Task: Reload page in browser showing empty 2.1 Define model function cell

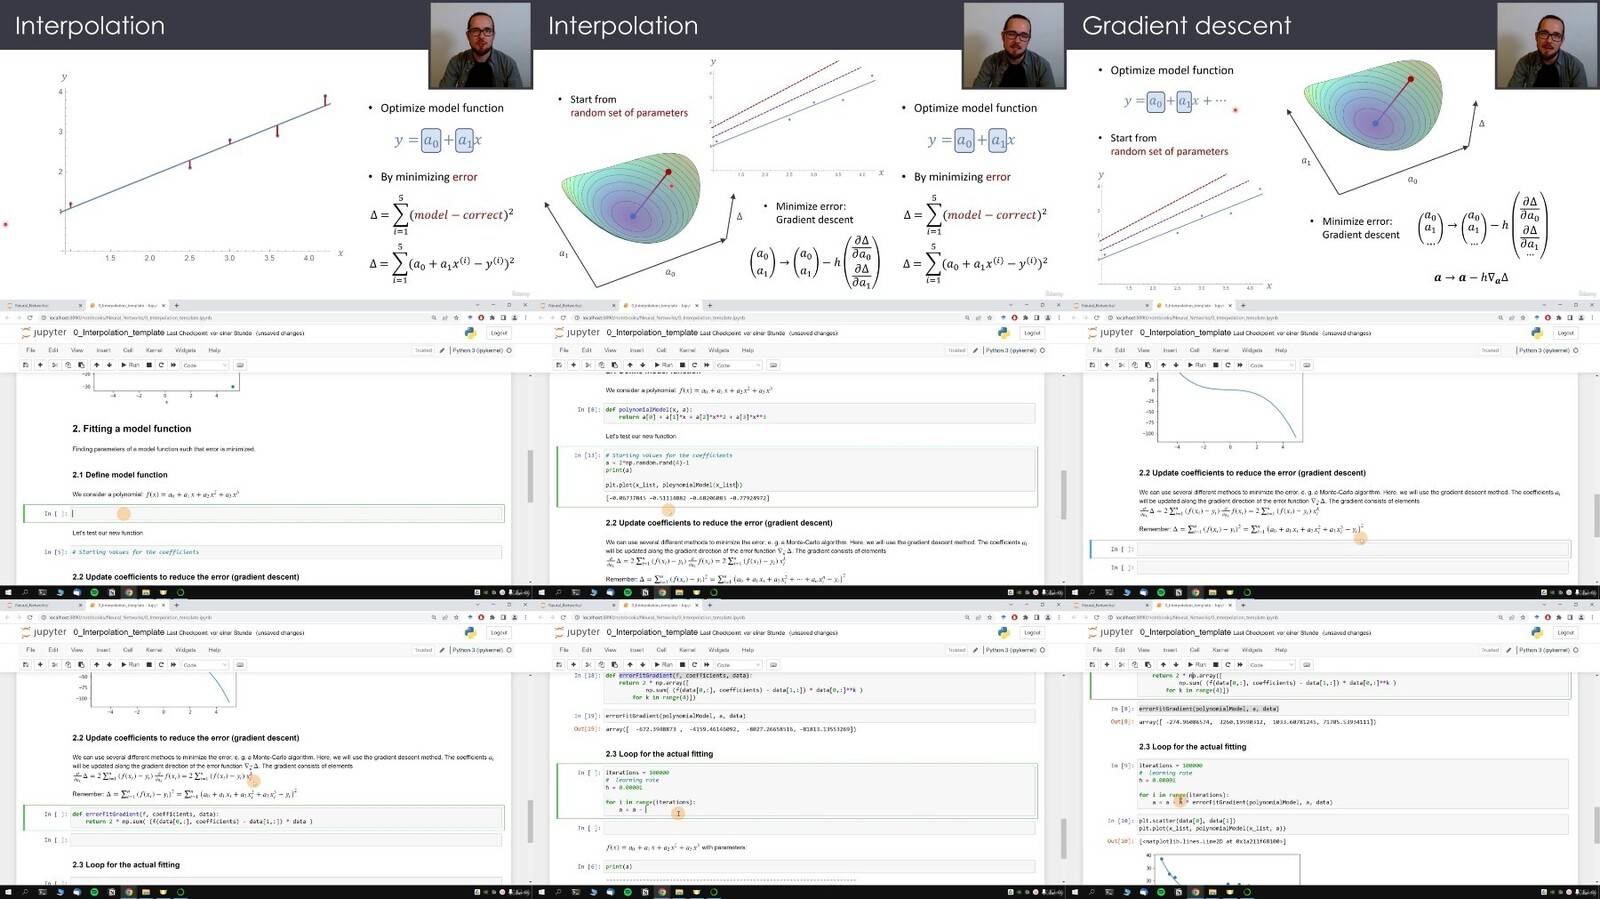Action: [x=30, y=317]
